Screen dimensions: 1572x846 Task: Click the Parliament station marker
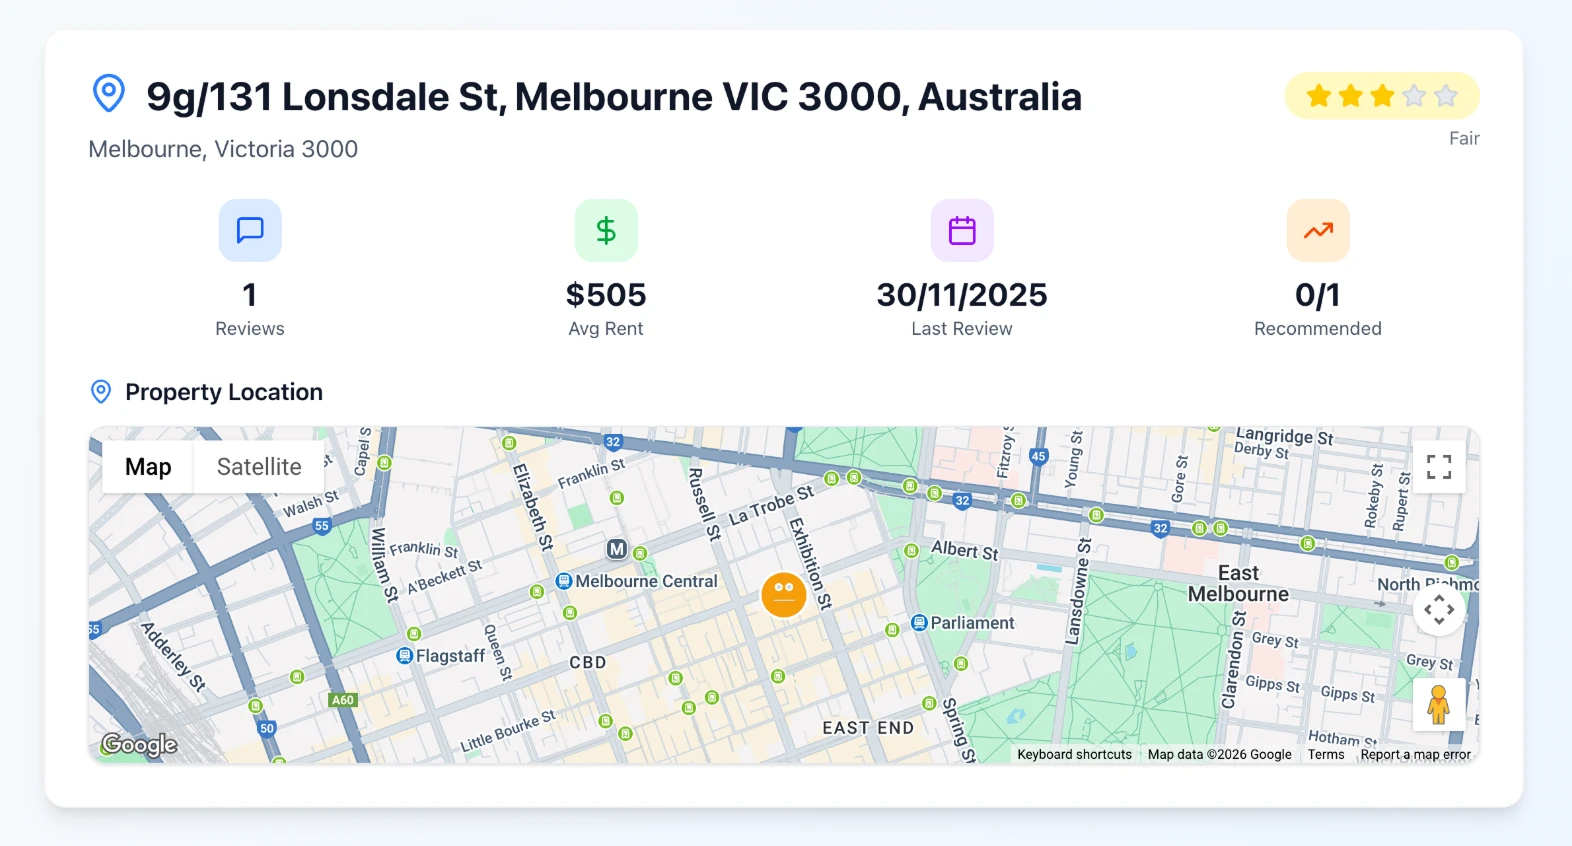click(x=919, y=623)
